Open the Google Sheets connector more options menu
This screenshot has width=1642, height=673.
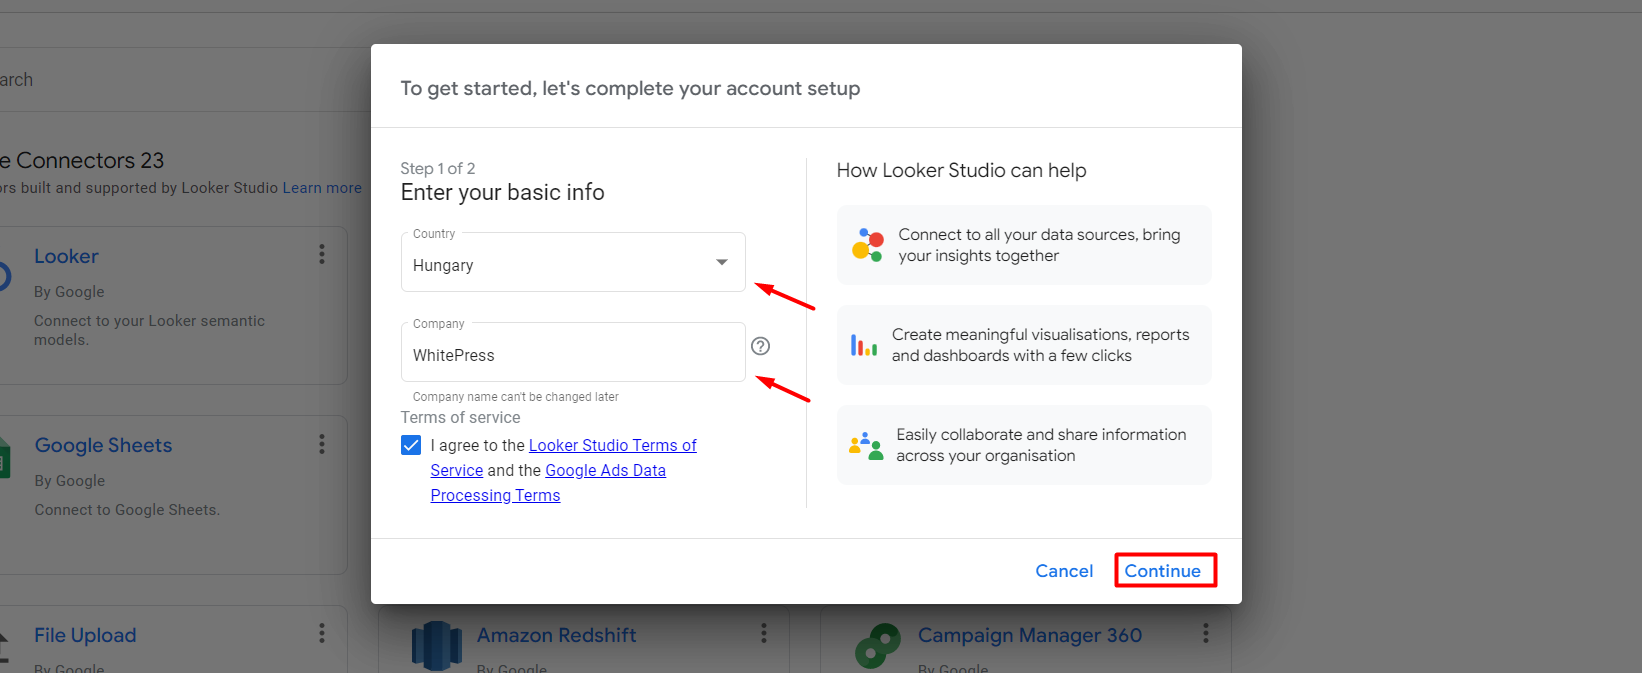pyautogui.click(x=322, y=443)
